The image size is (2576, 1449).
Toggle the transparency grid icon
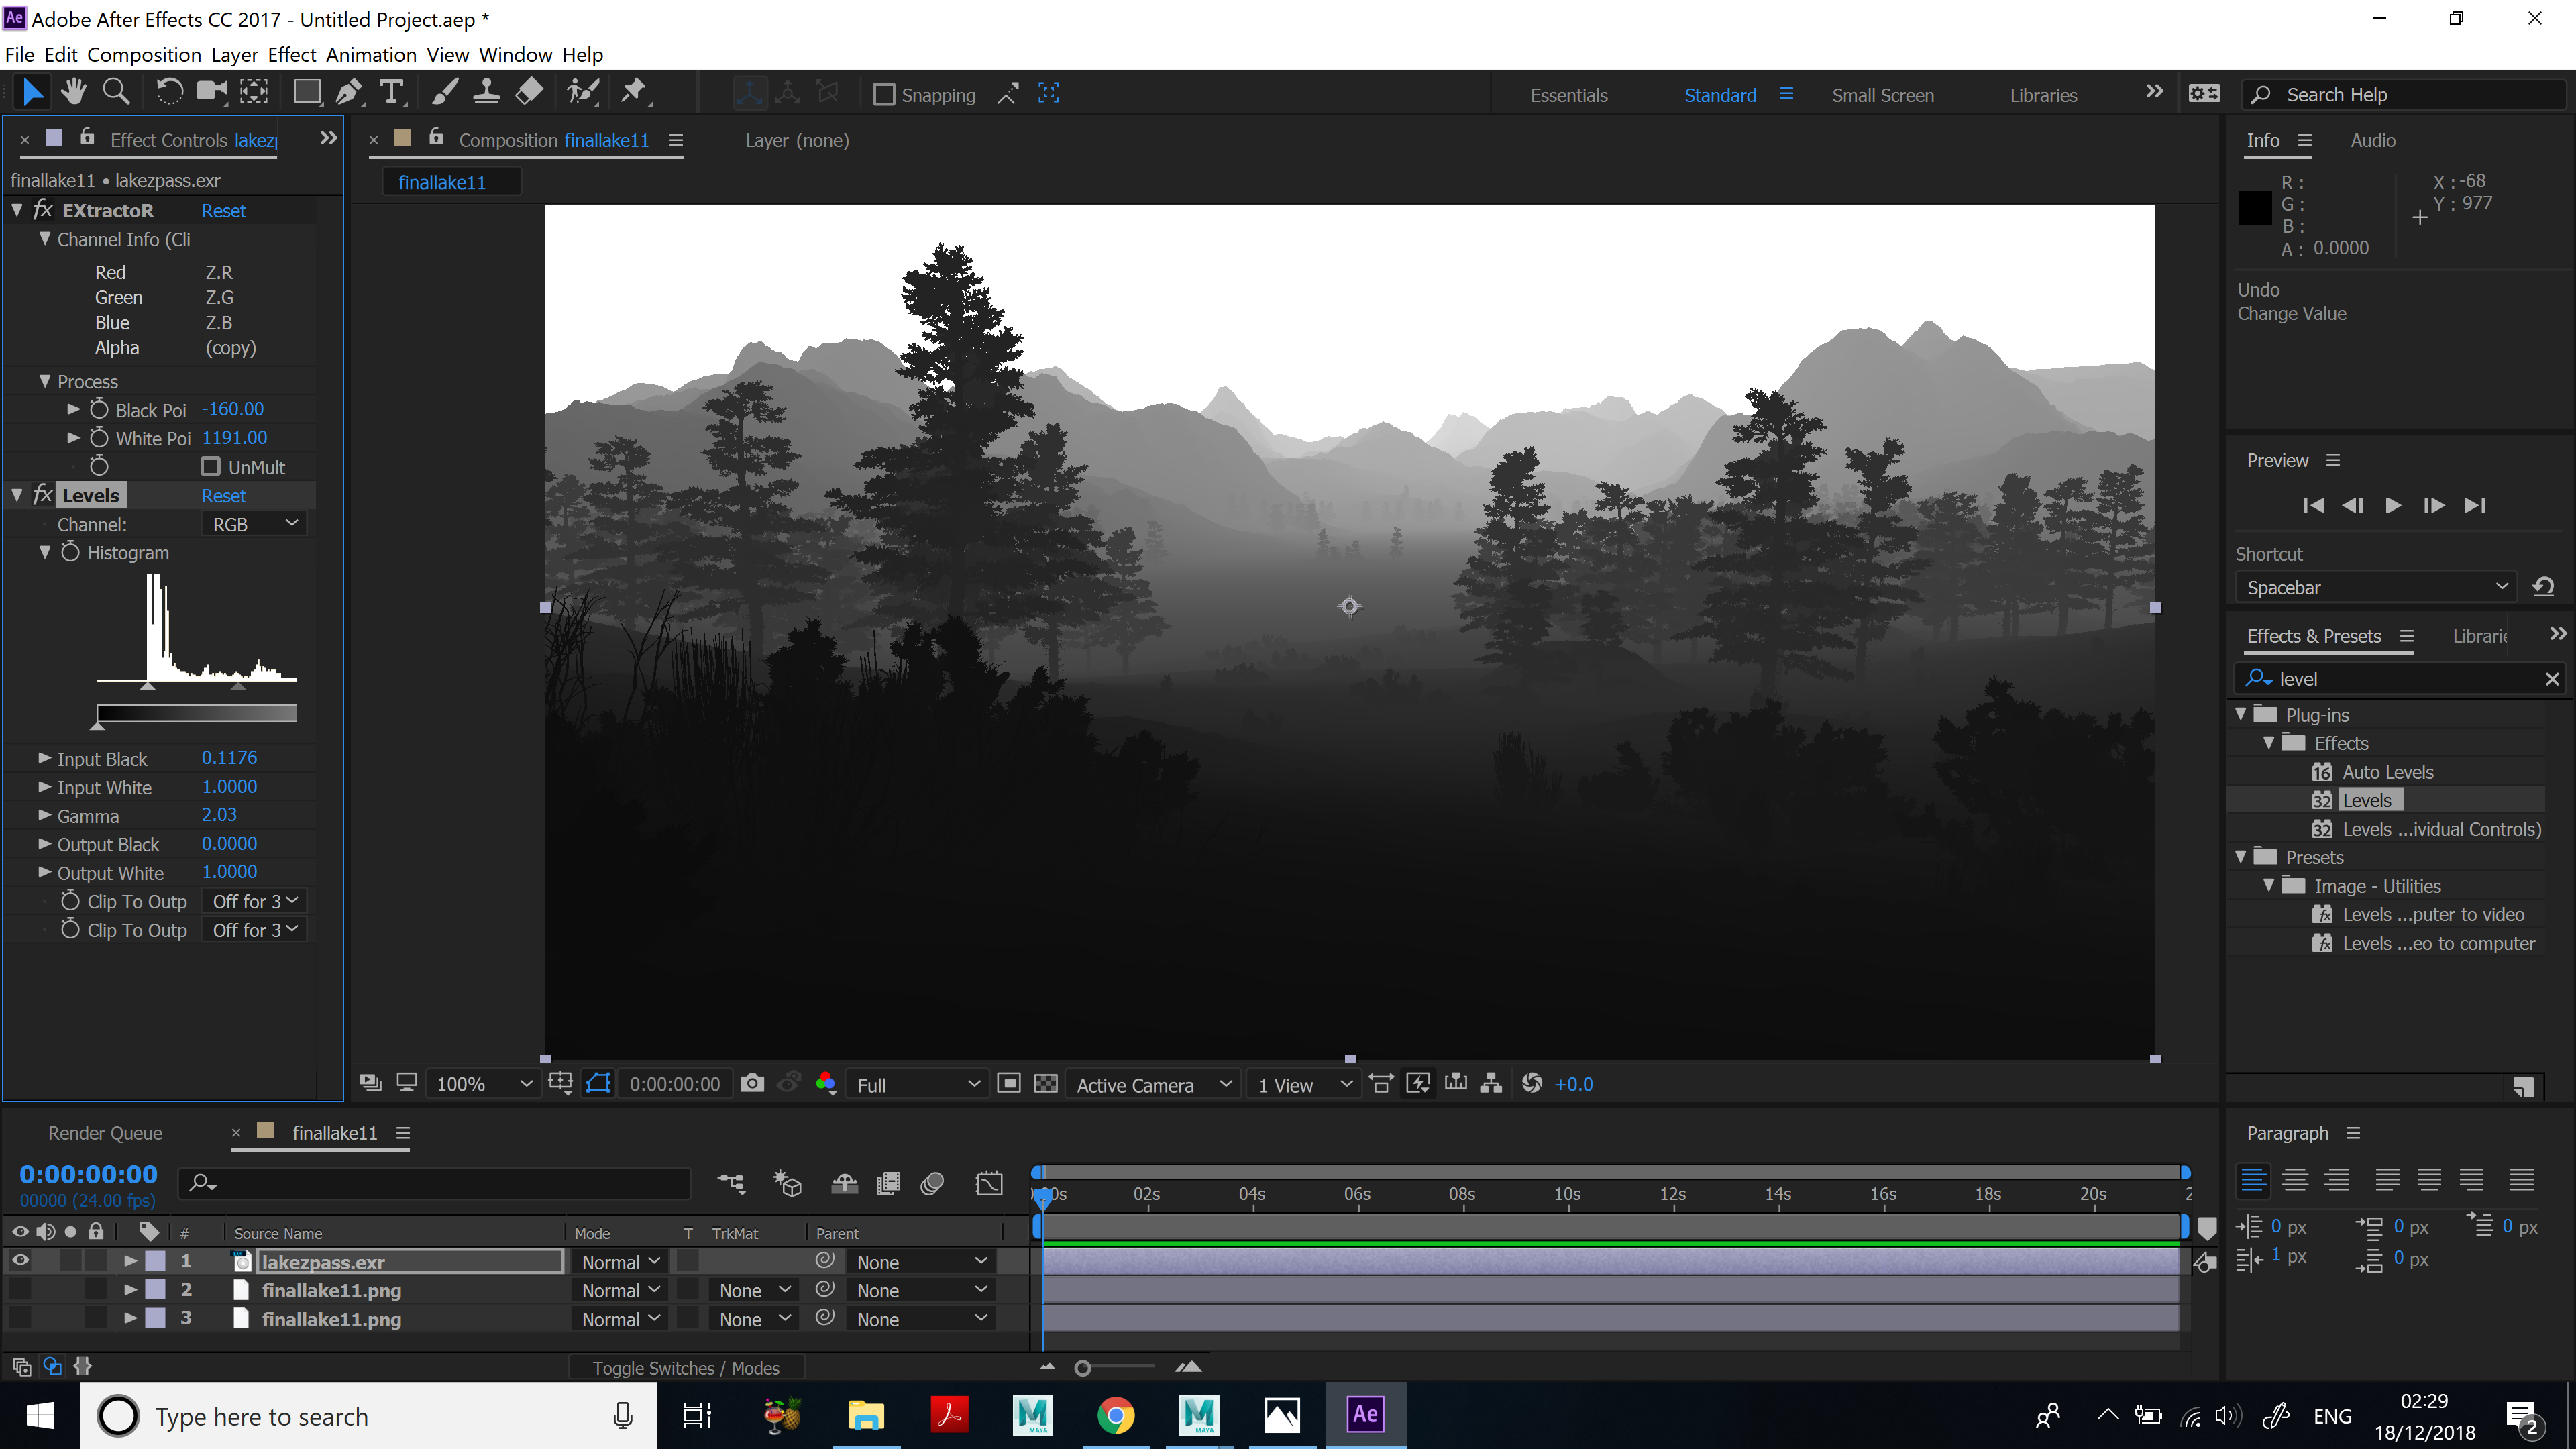pos(1045,1084)
